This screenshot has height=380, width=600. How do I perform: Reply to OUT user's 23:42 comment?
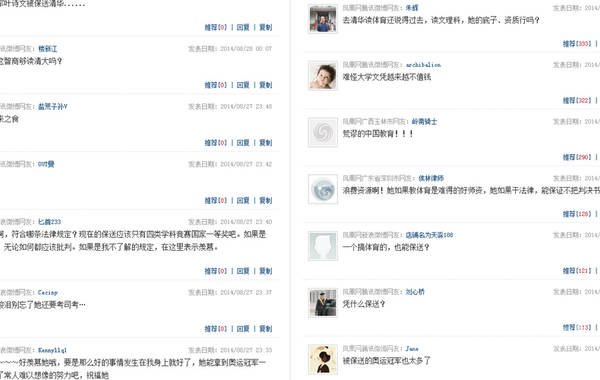click(243, 200)
